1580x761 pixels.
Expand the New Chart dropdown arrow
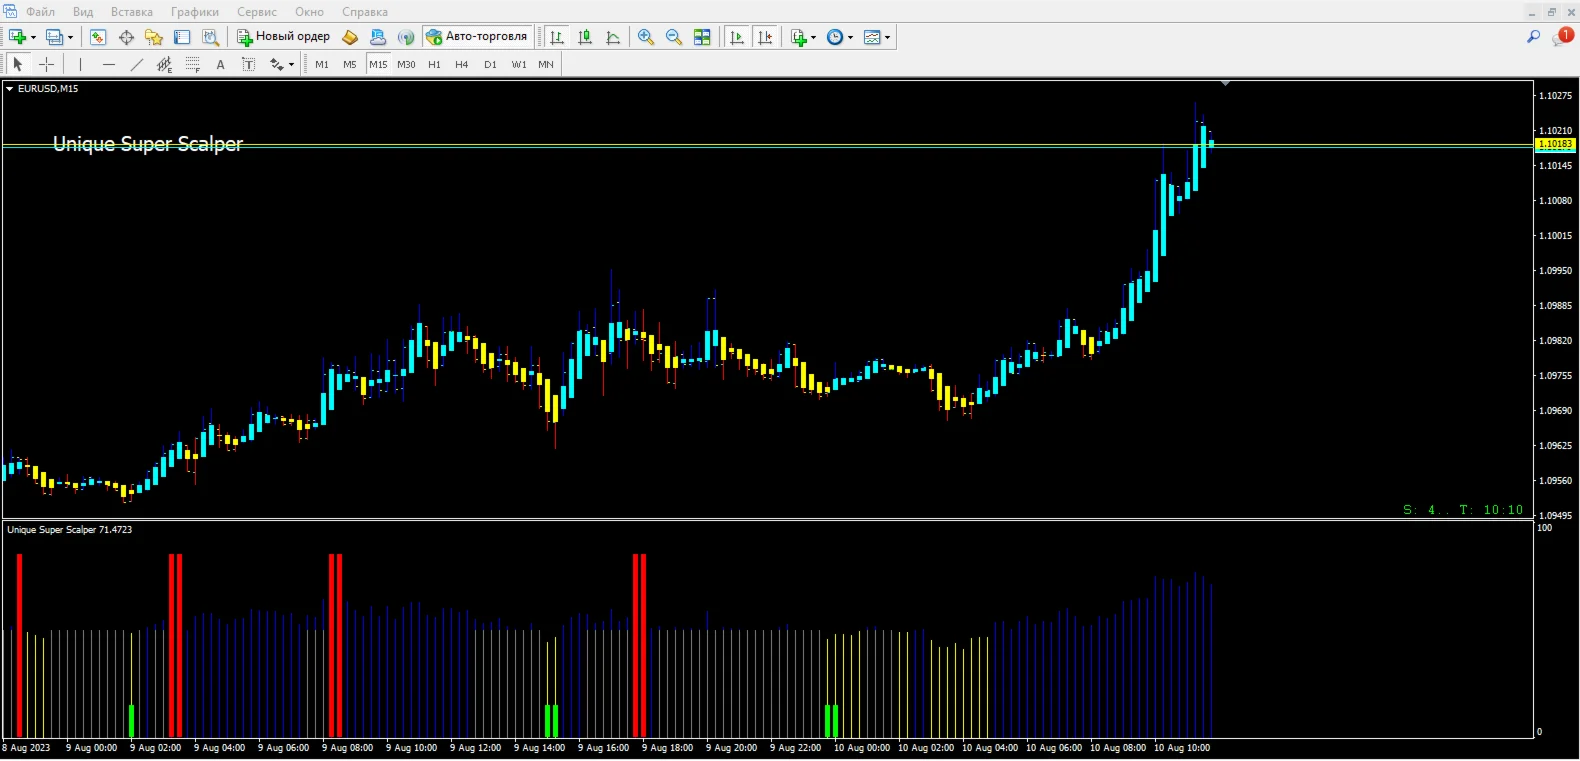click(x=33, y=38)
